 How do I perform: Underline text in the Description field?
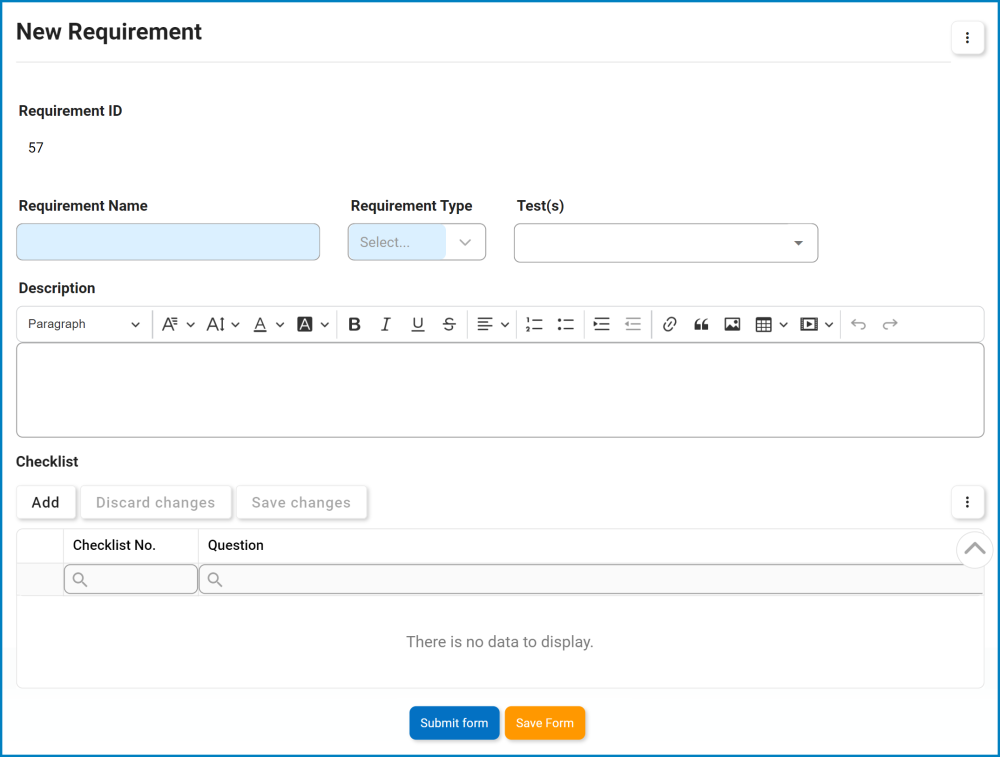pos(418,323)
